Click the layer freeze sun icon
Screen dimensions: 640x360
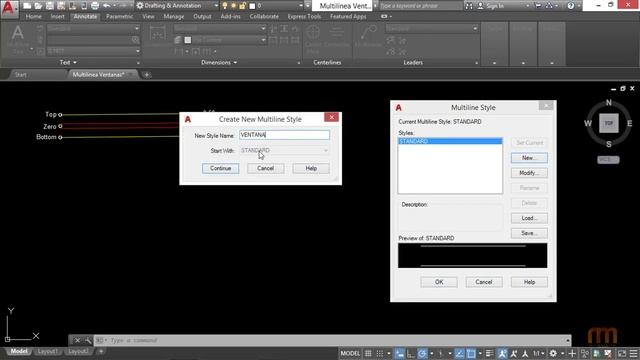[233, 6]
